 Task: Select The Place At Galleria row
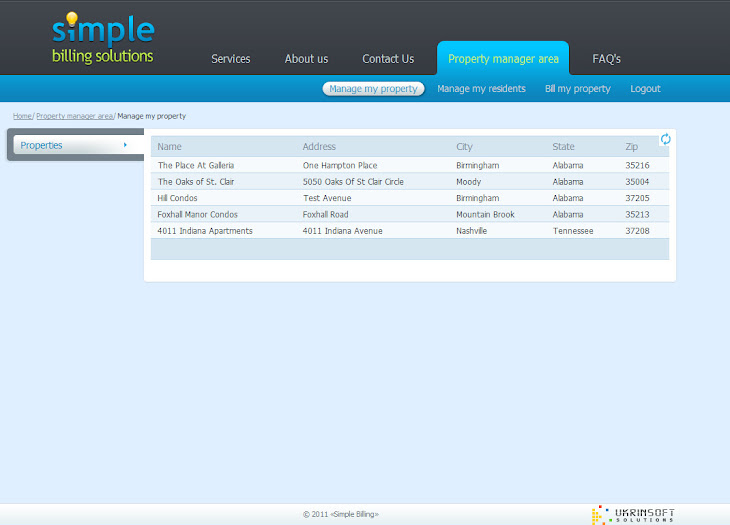(410, 165)
